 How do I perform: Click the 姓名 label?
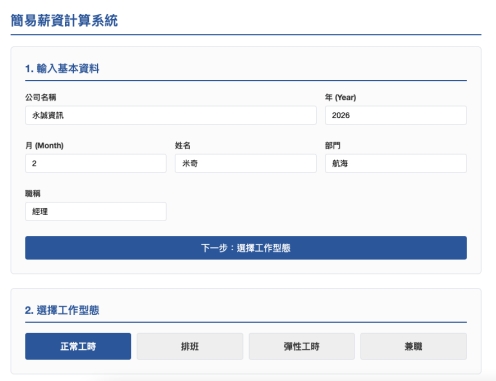183,145
